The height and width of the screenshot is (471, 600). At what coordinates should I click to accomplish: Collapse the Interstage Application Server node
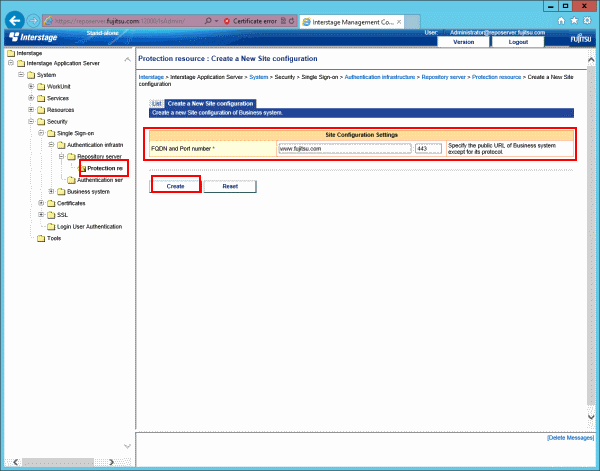click(11, 63)
